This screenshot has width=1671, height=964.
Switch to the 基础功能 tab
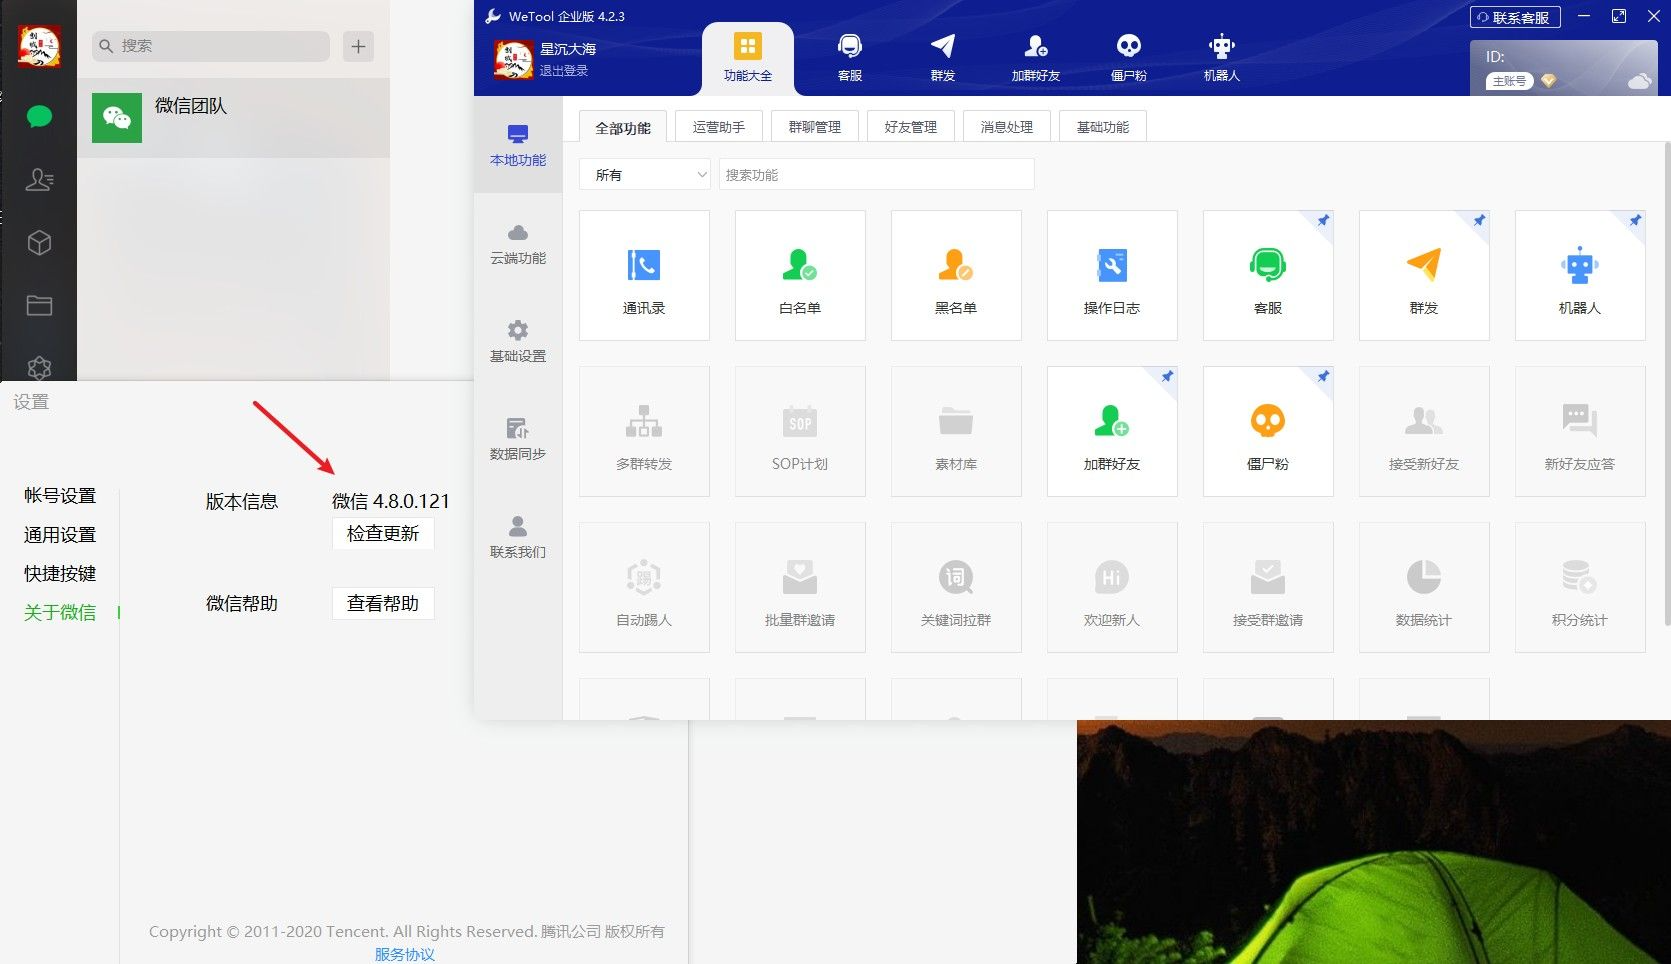[1103, 127]
